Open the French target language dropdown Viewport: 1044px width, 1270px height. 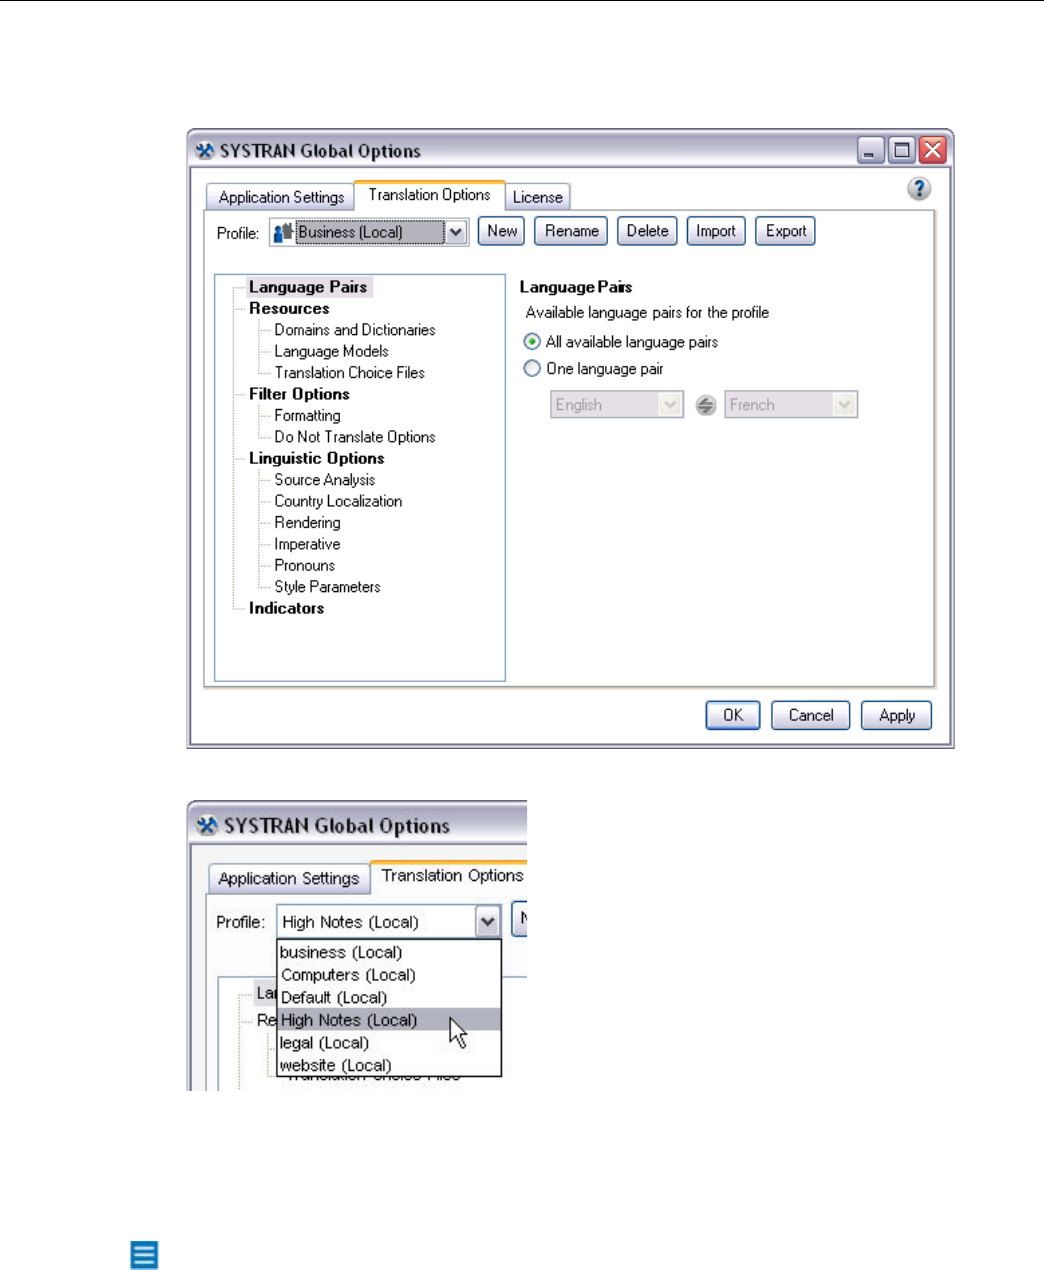point(791,405)
